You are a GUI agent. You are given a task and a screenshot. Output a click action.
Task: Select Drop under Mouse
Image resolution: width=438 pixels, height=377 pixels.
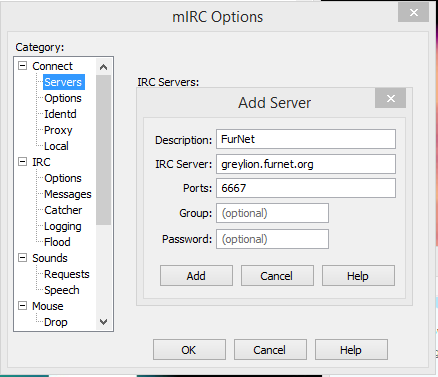pos(56,322)
